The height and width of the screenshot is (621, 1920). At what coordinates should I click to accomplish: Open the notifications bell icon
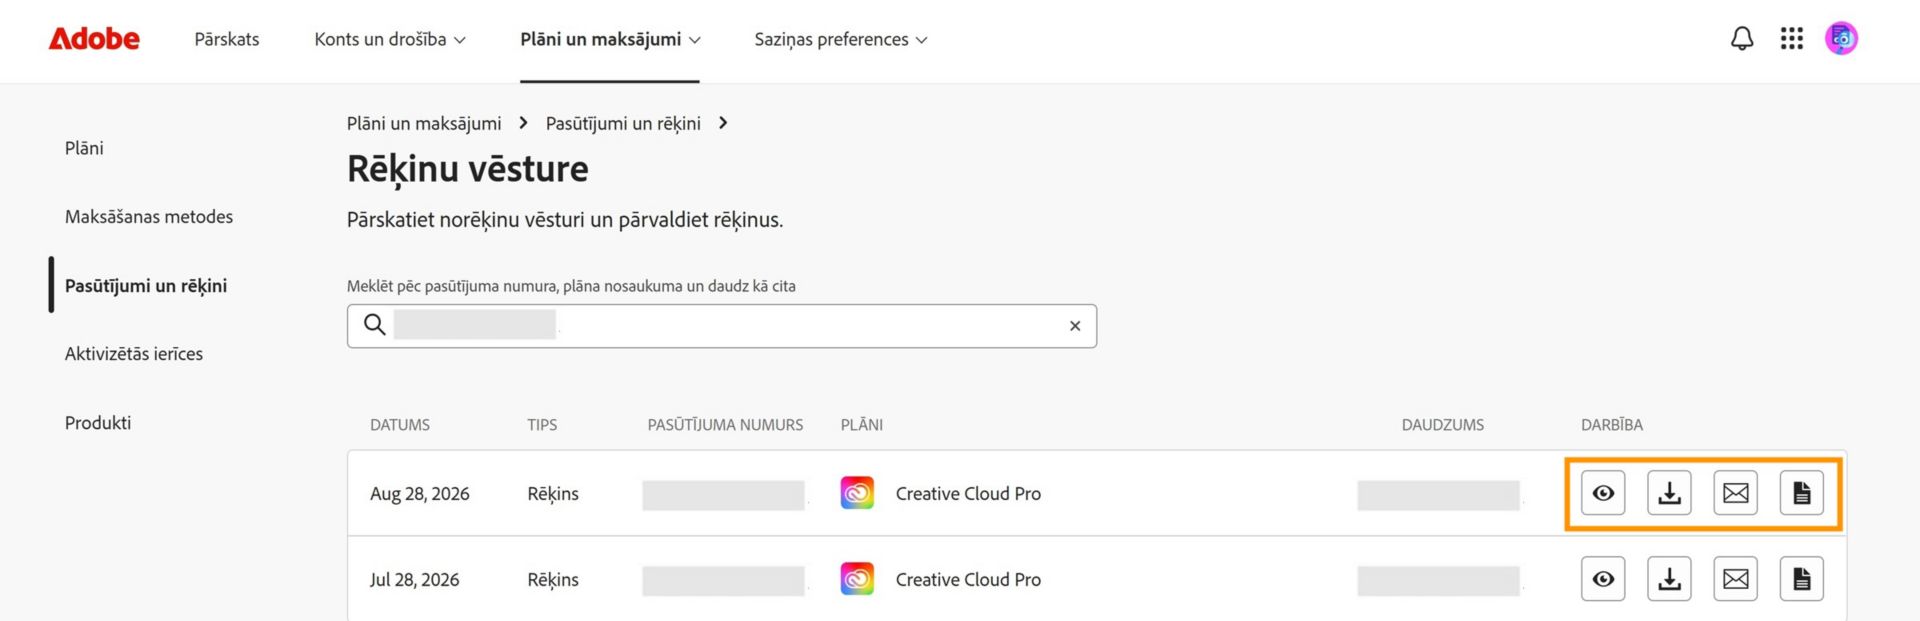1742,39
